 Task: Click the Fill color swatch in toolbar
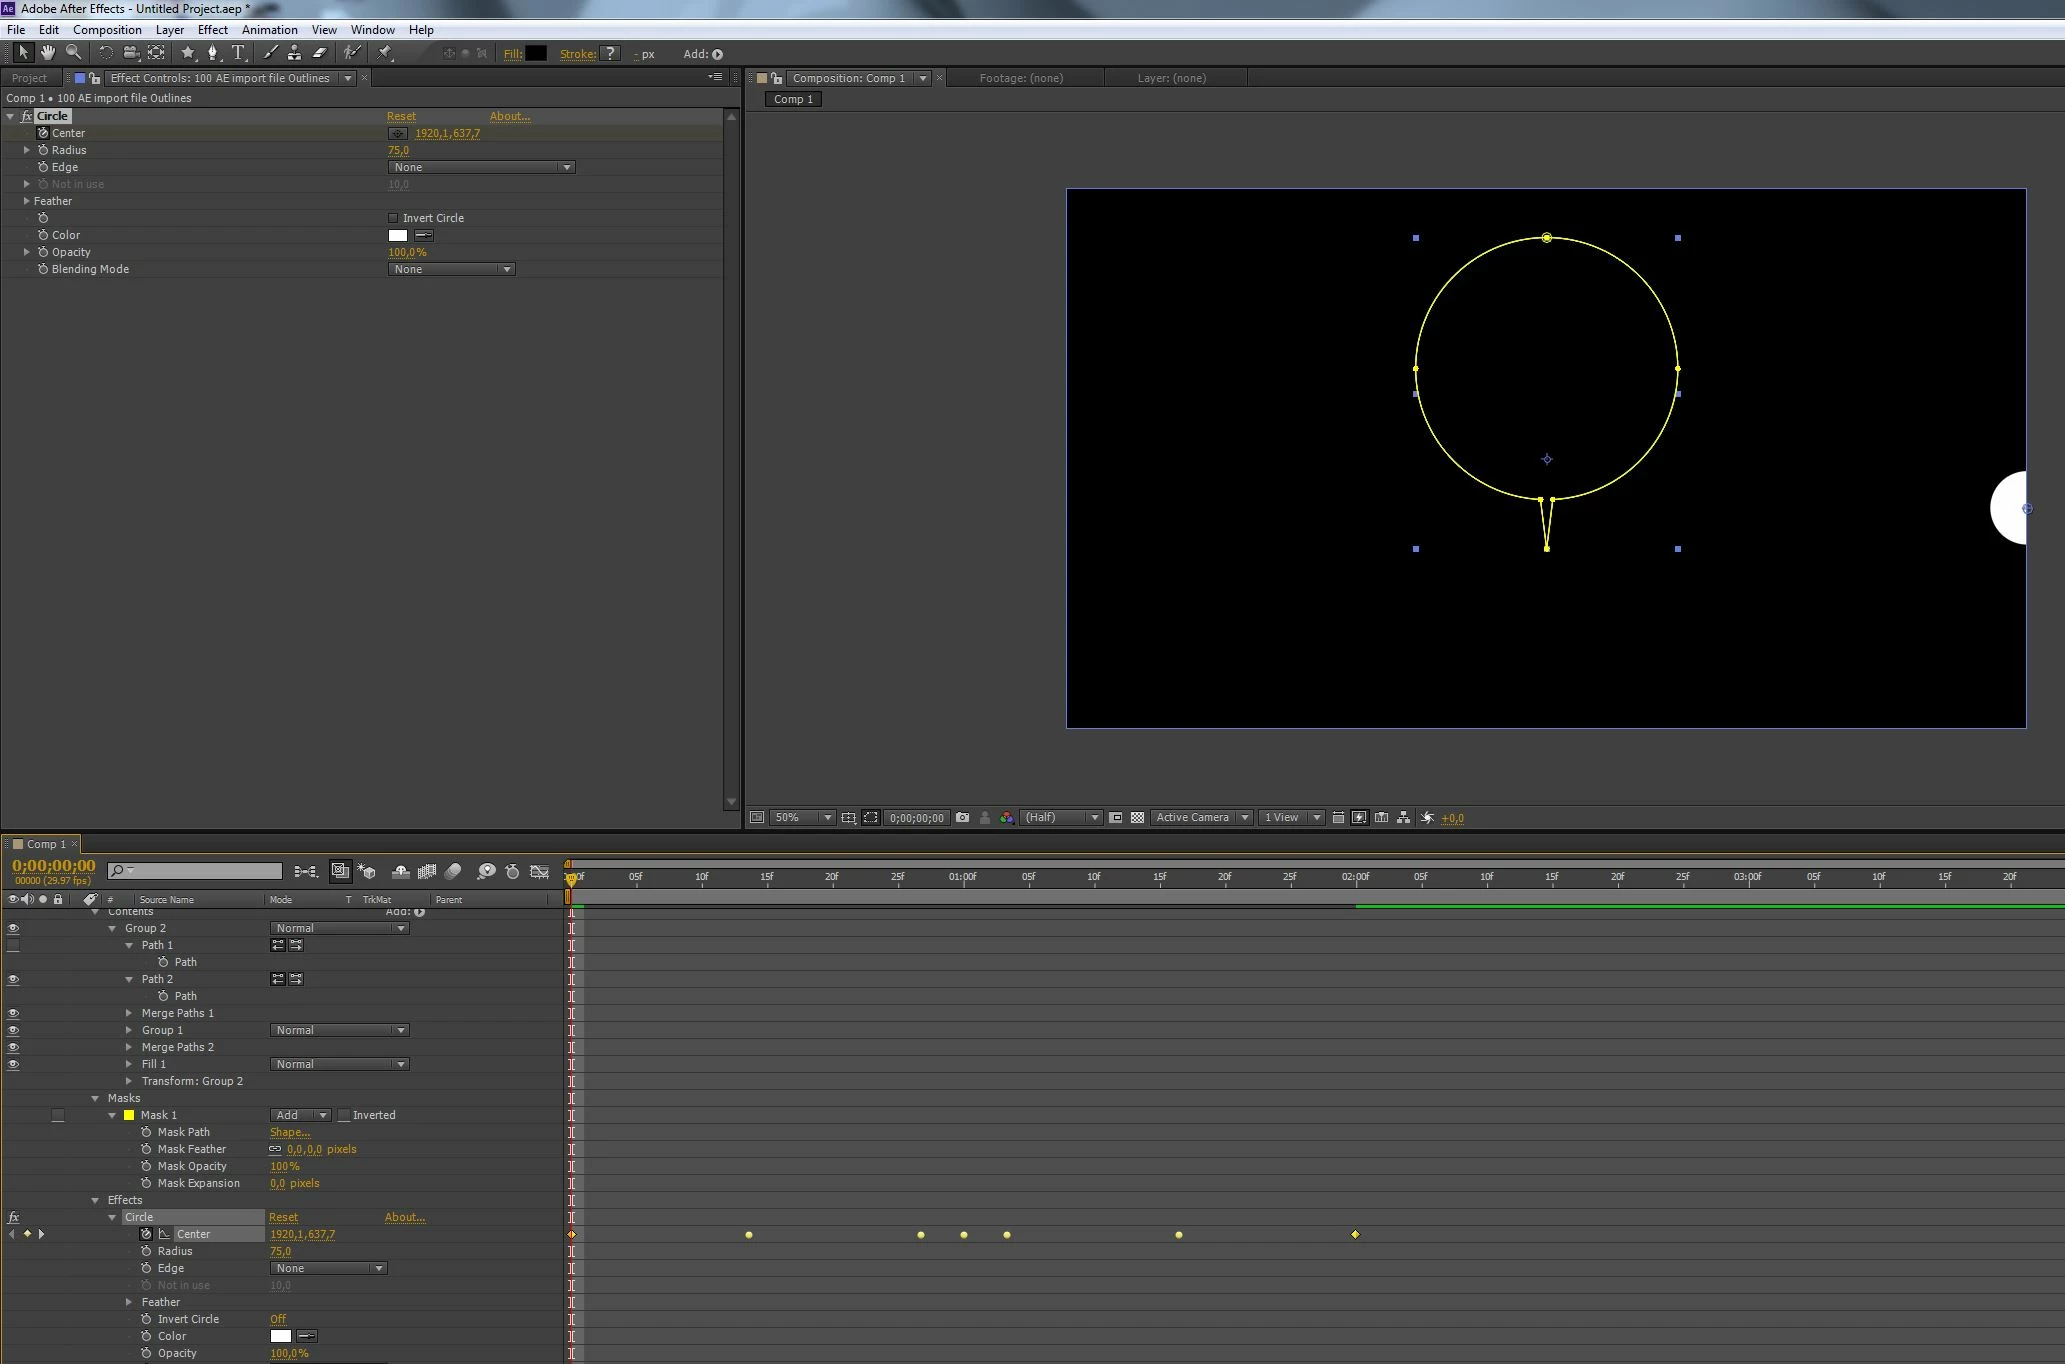pyautogui.click(x=536, y=54)
